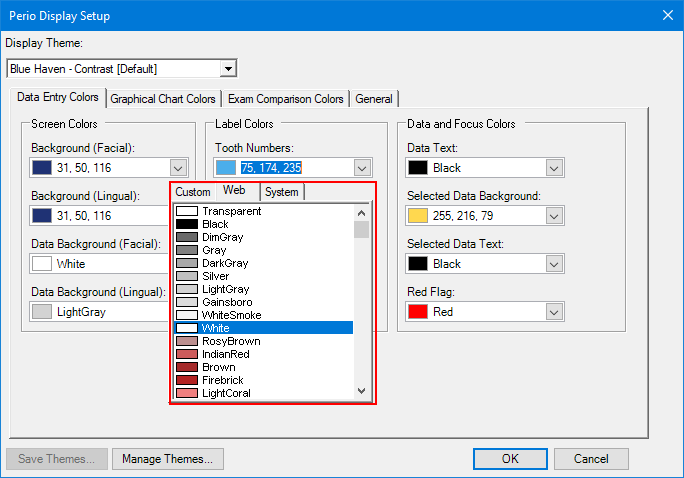Switch to the System color tab

281,192
